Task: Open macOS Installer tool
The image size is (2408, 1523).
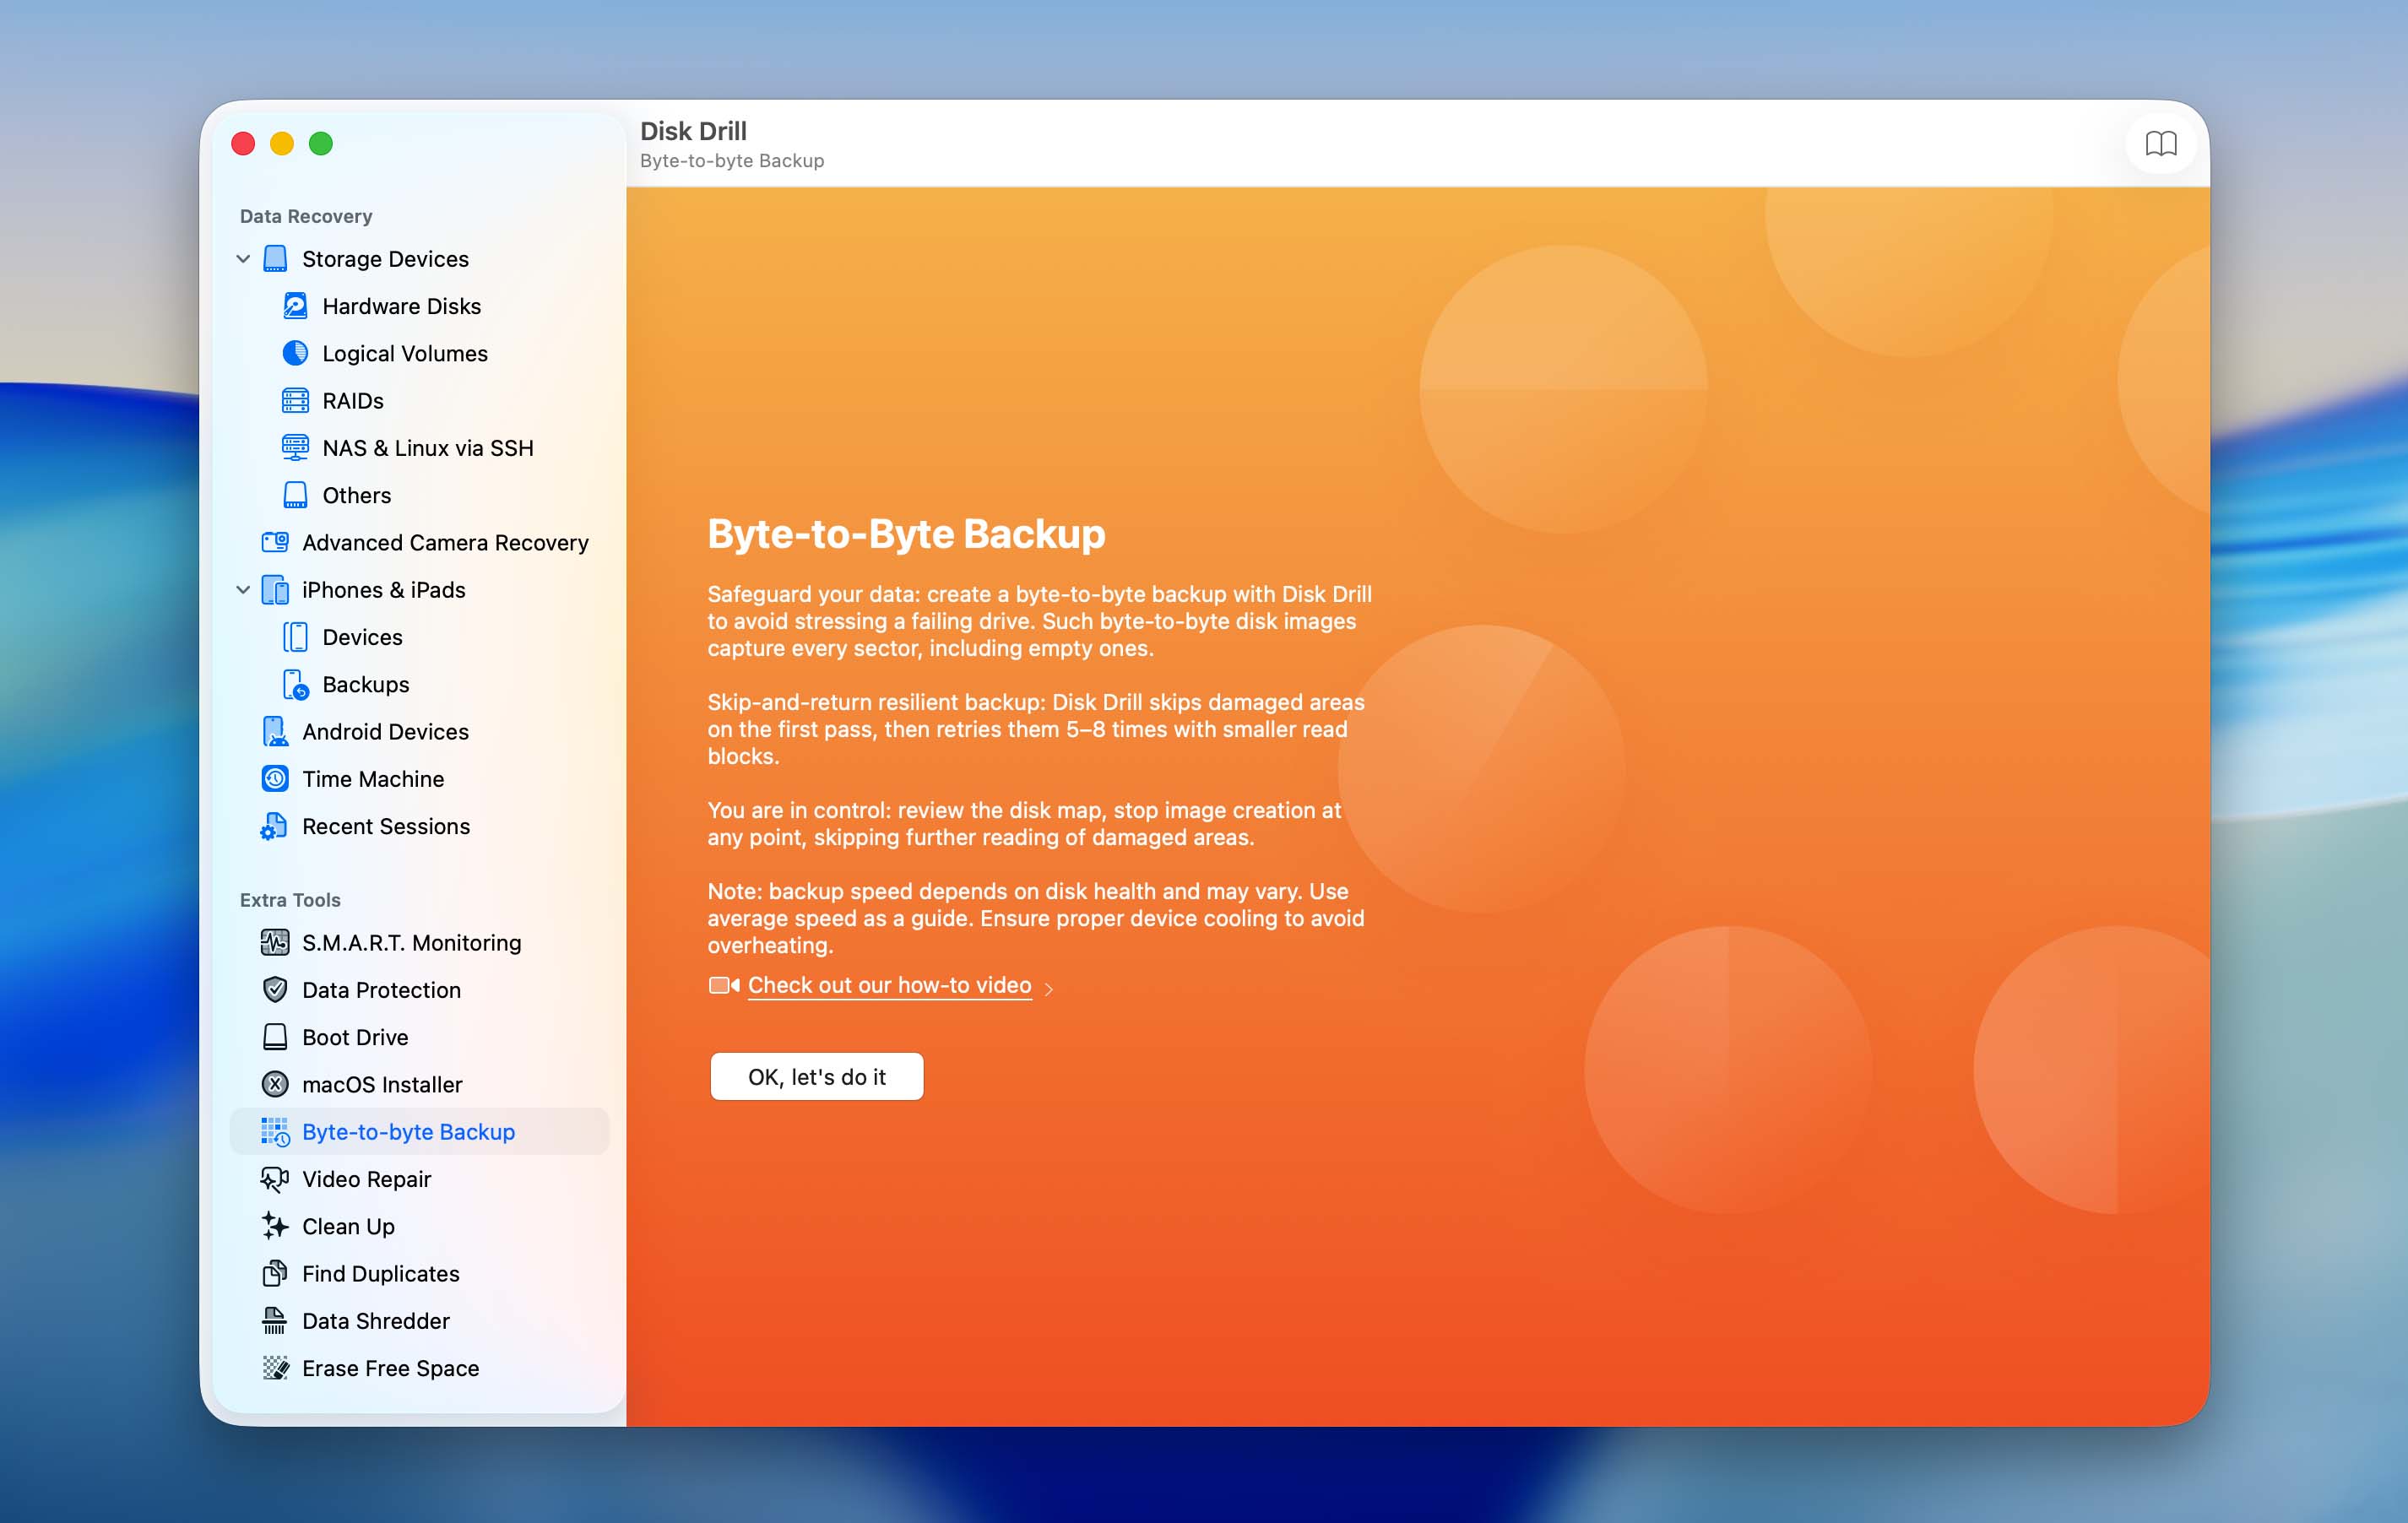Action: coord(420,1084)
